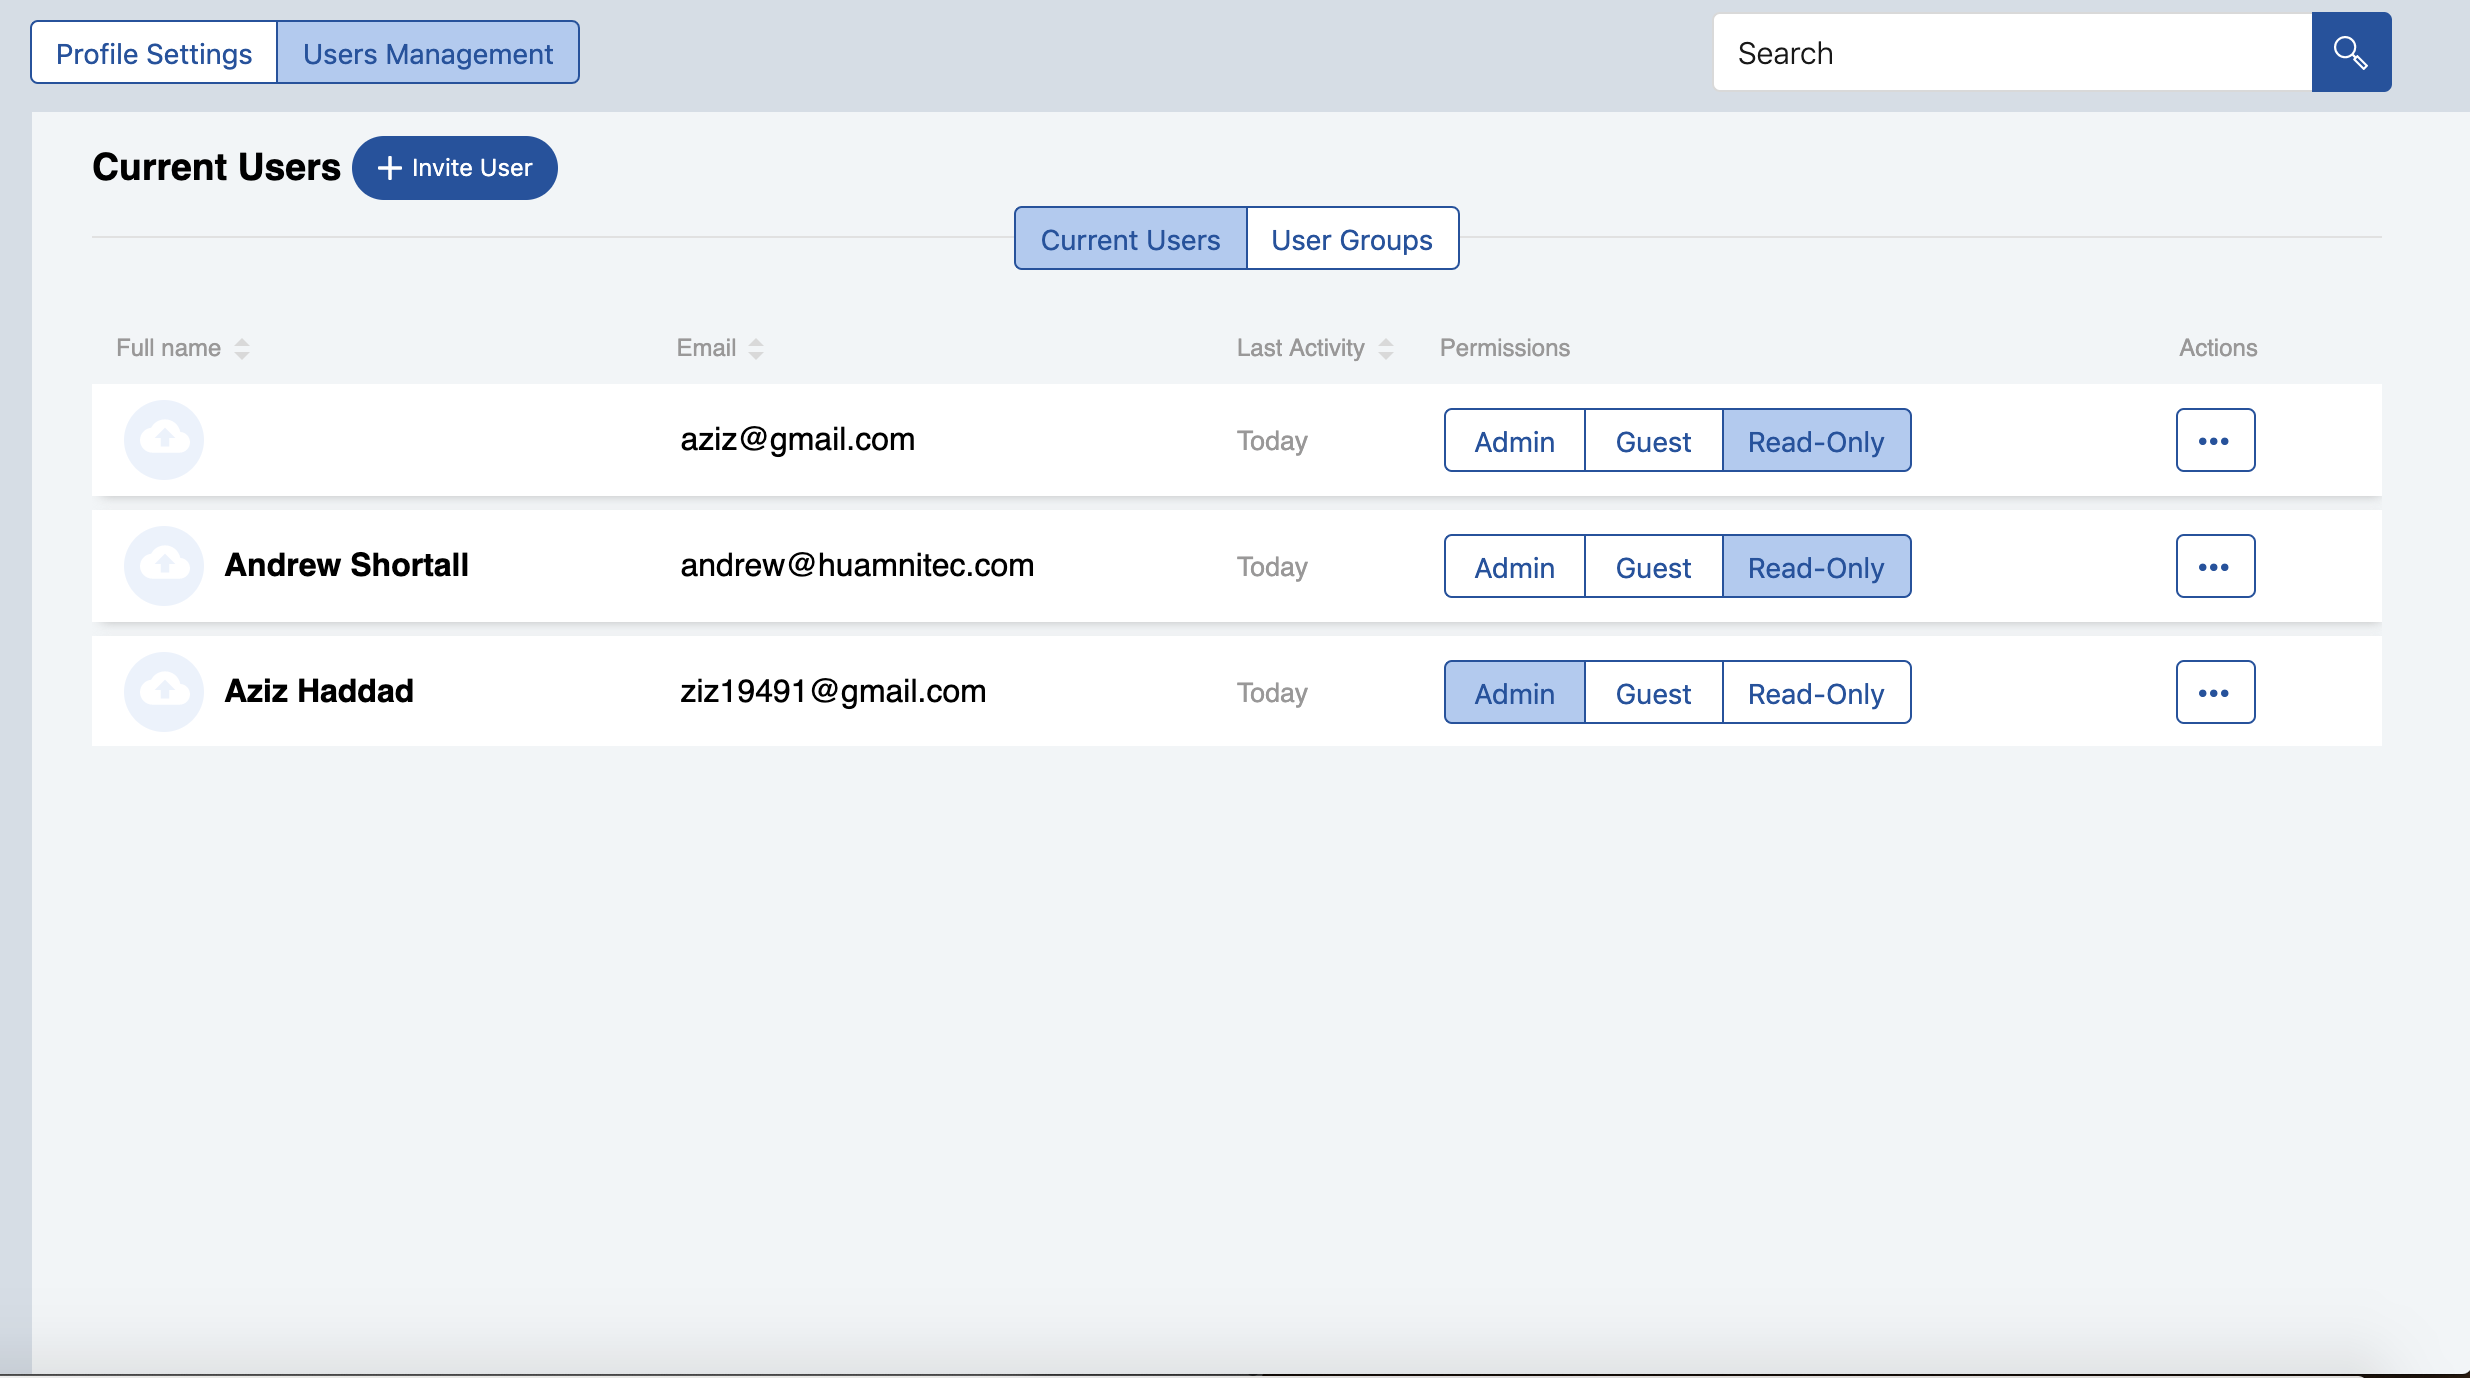Click the Invite User button

click(455, 168)
